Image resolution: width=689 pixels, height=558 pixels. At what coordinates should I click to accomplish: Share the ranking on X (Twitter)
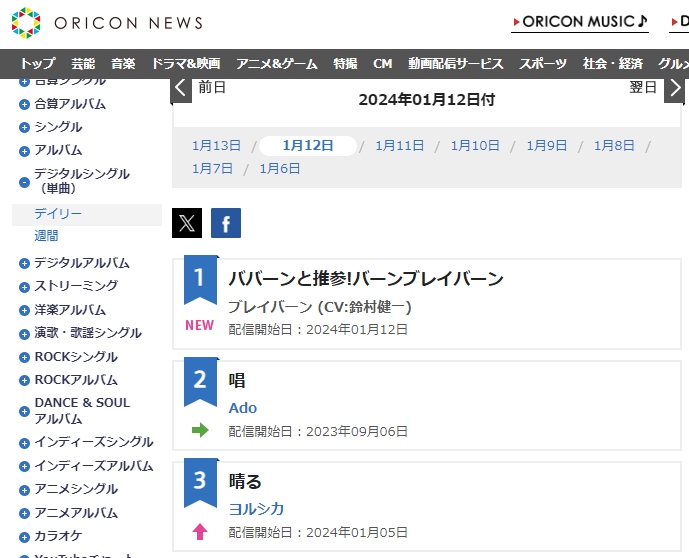(187, 223)
